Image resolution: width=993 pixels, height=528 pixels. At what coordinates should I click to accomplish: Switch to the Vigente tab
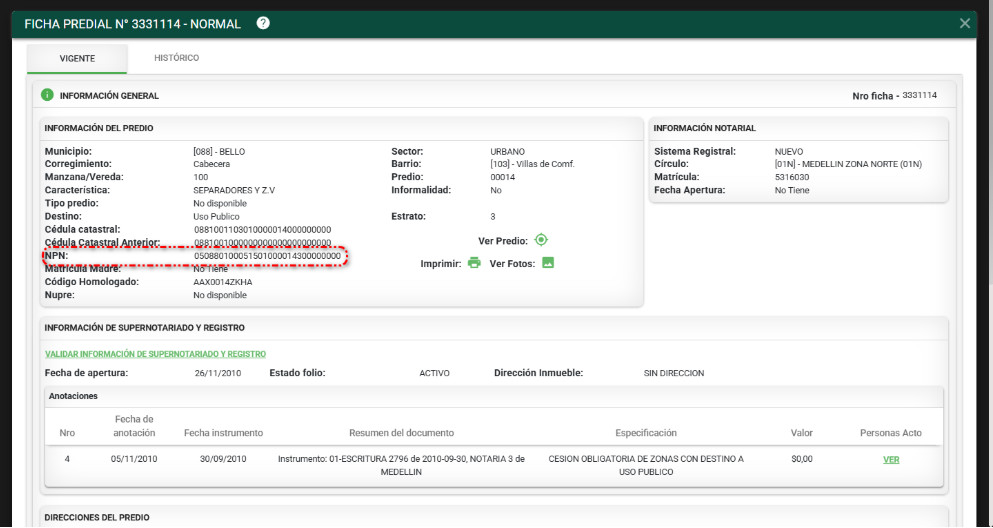tap(77, 59)
